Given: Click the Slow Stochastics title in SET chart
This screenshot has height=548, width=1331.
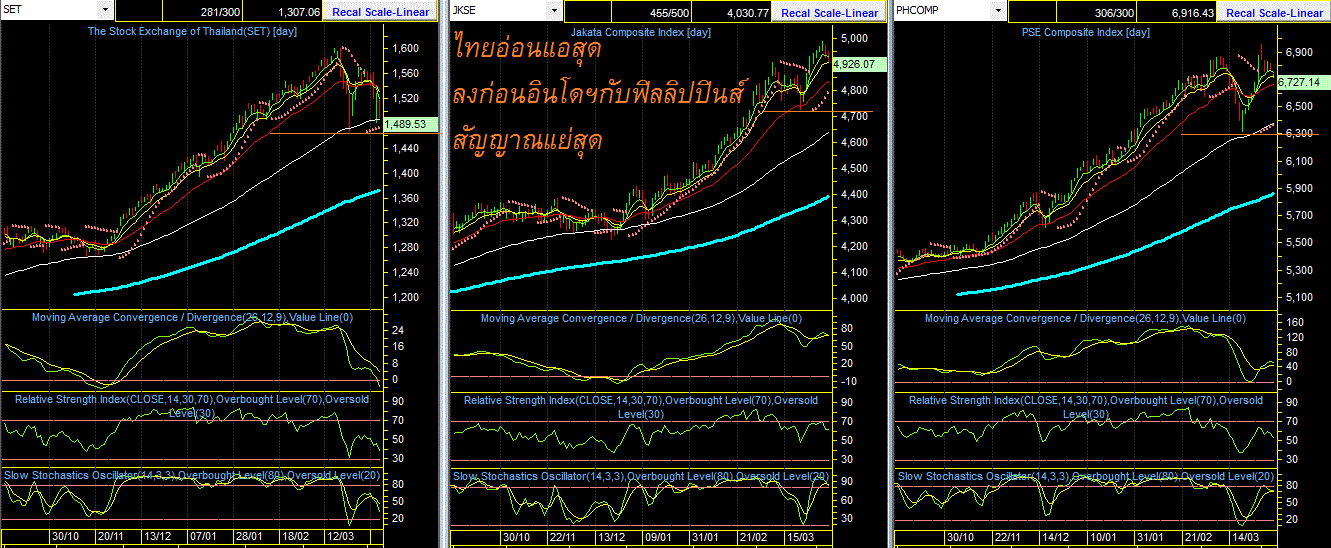Looking at the screenshot, I should [x=193, y=475].
